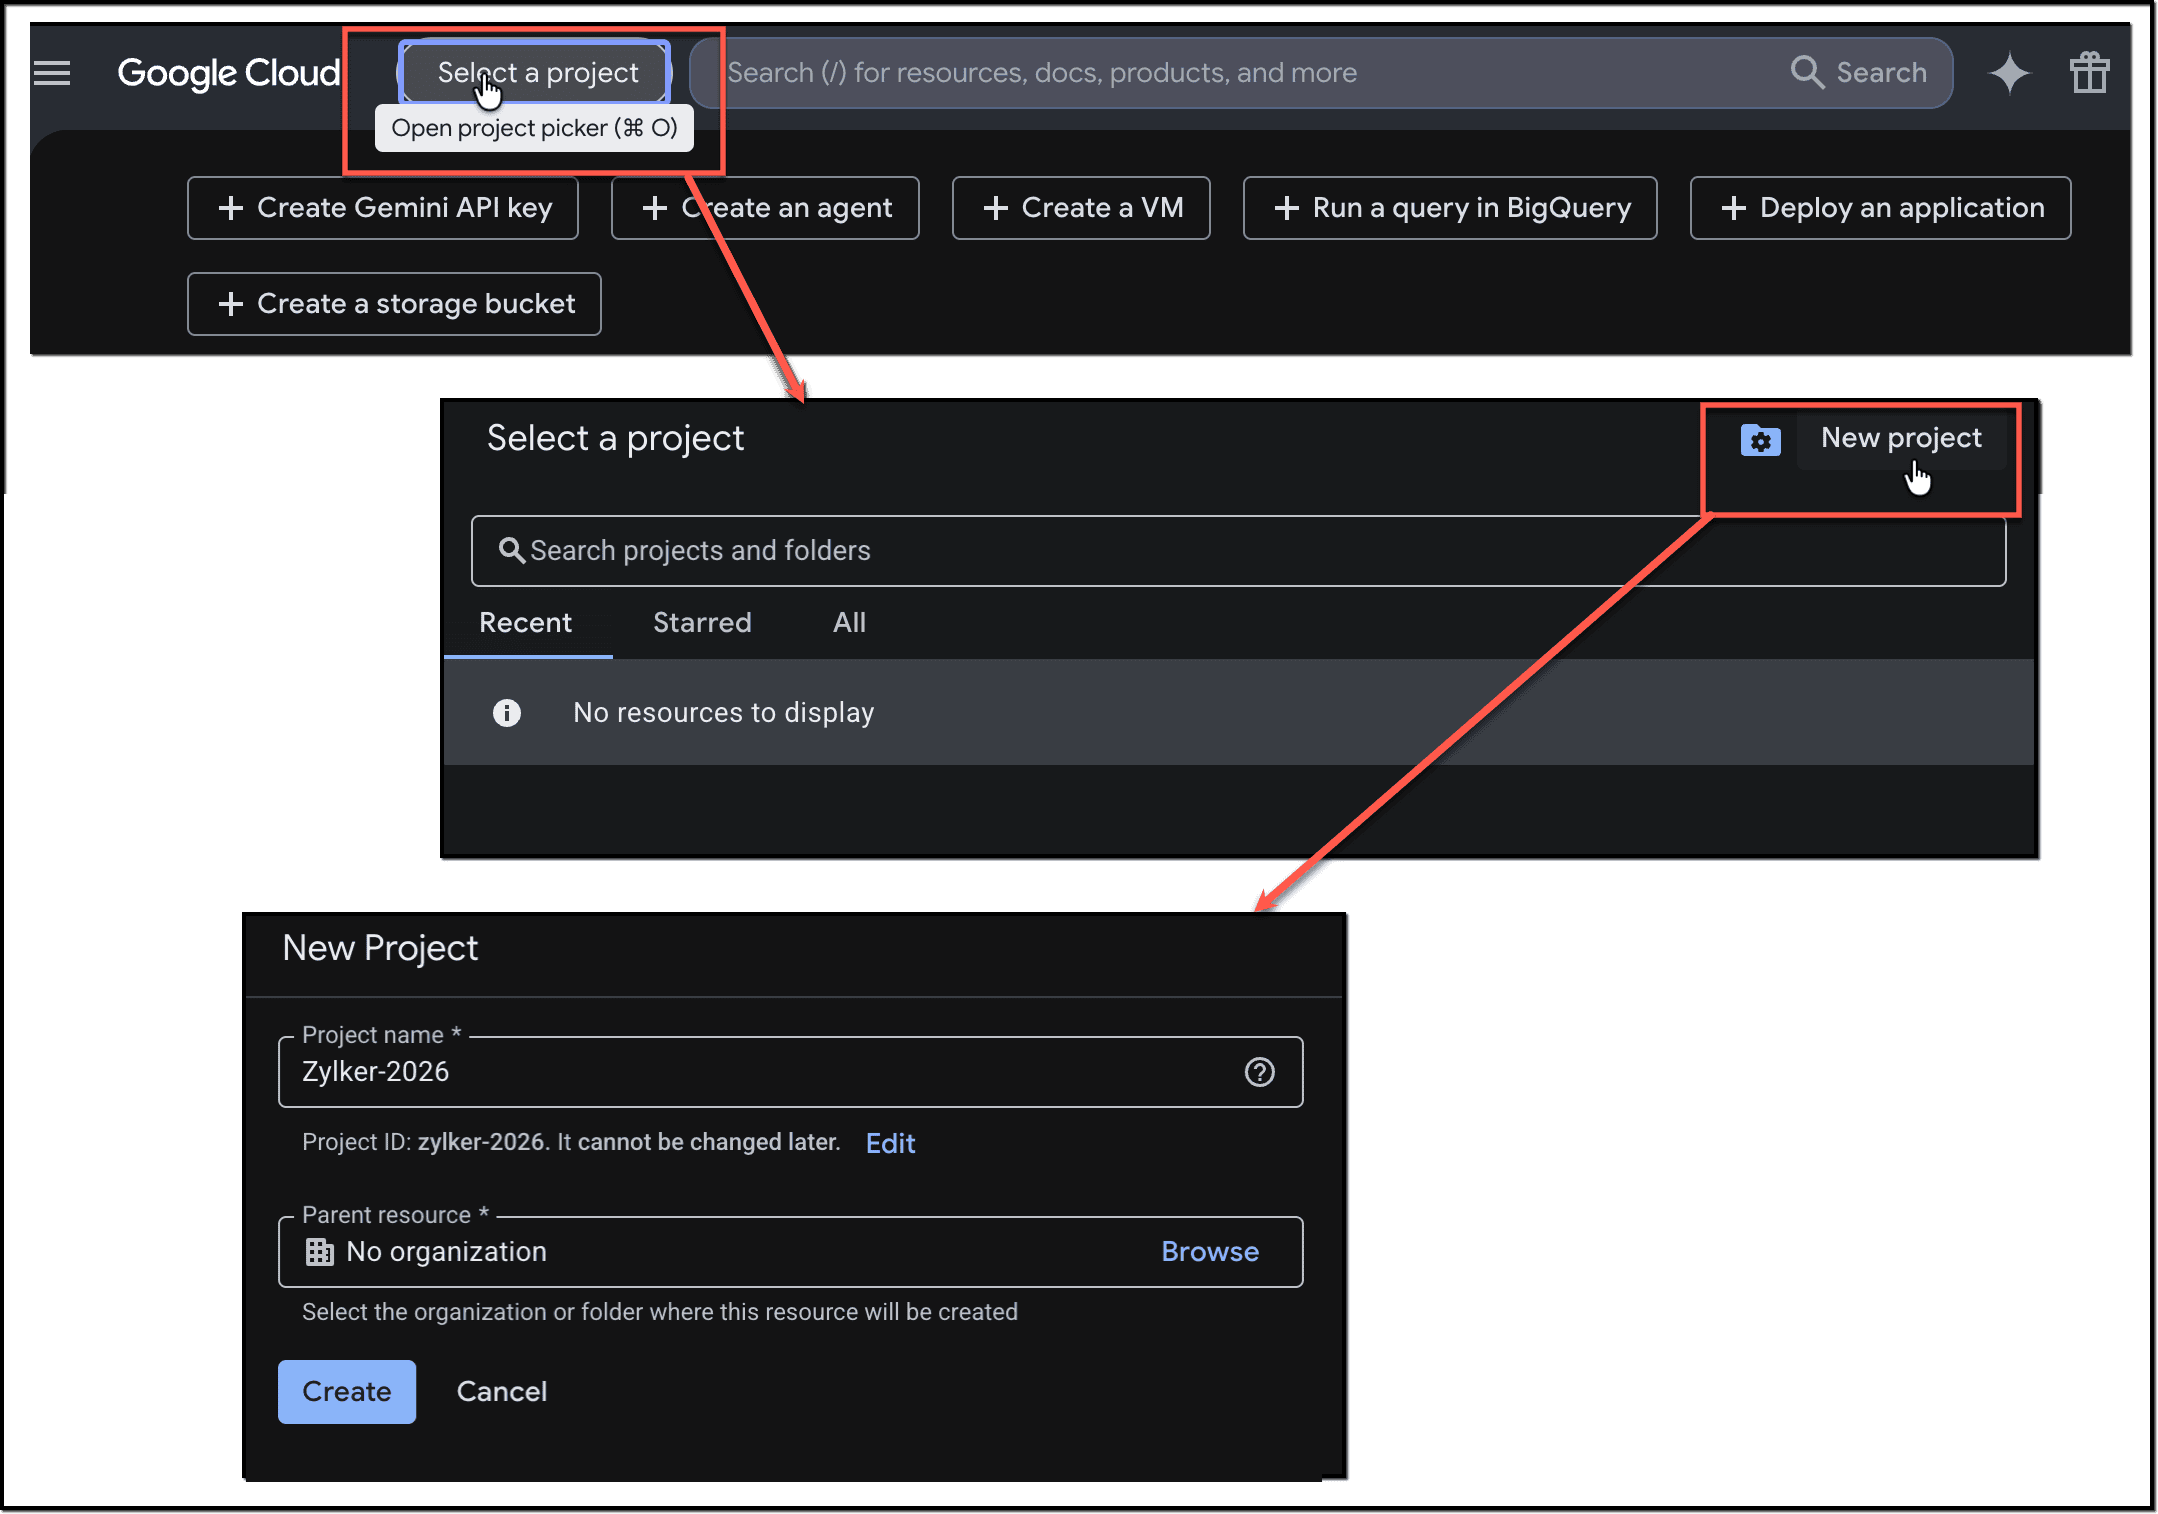Viewport: 2158px width, 1514px height.
Task: Click the New project button
Action: 1900,438
